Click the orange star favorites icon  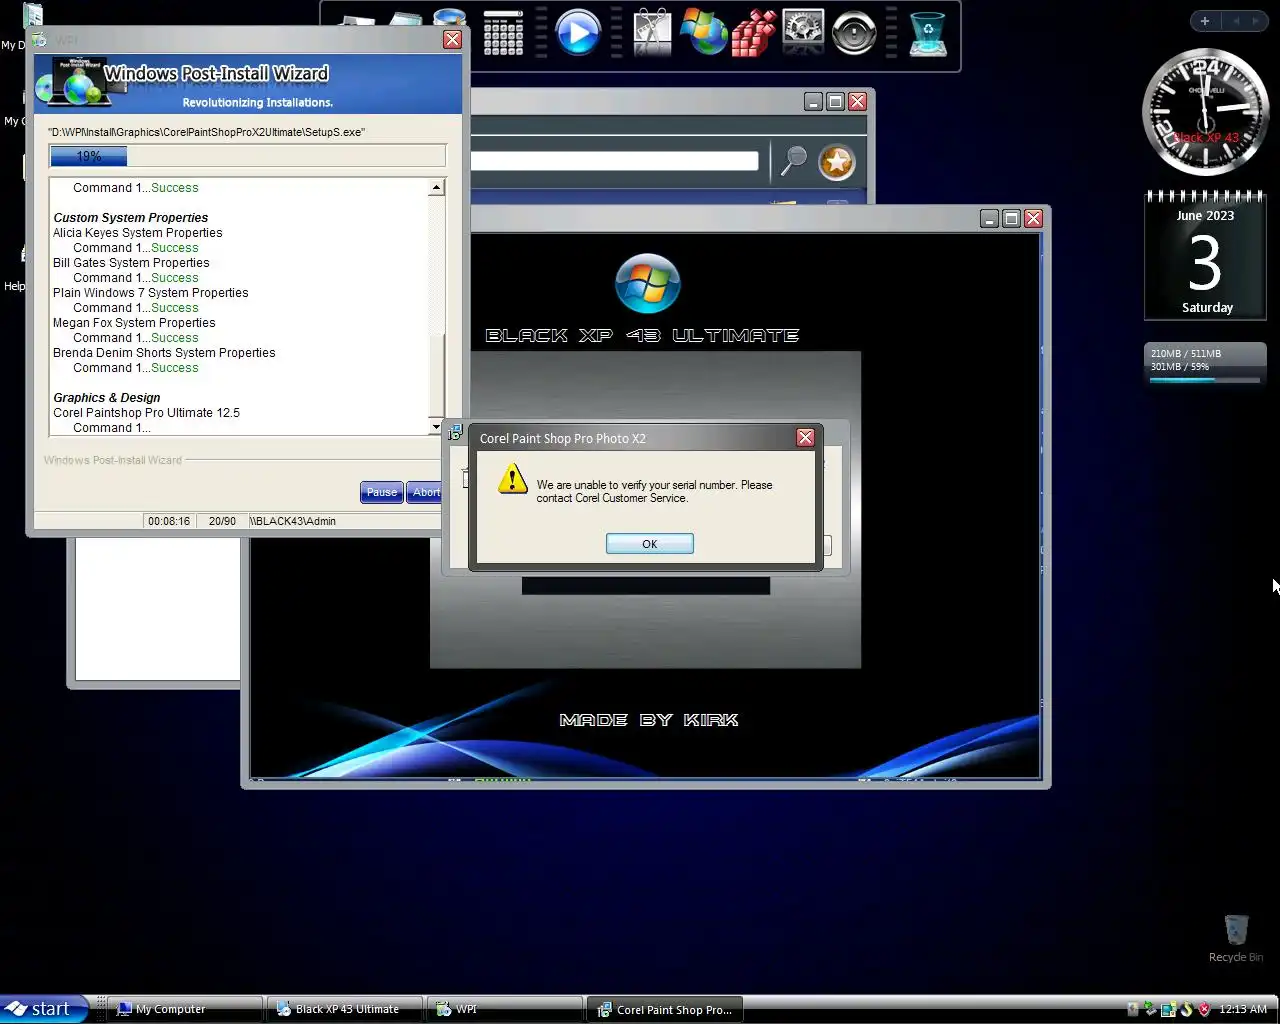tap(837, 162)
